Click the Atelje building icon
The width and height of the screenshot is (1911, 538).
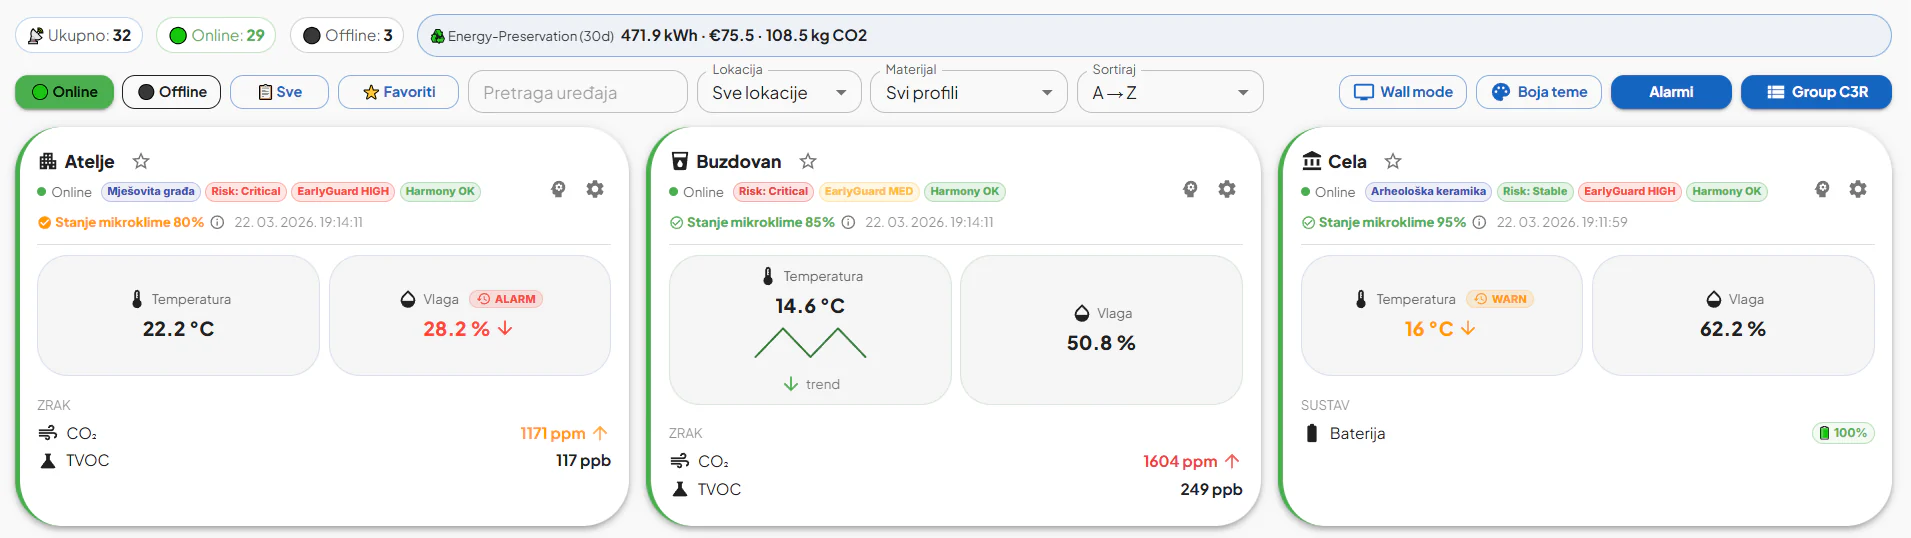coord(48,161)
